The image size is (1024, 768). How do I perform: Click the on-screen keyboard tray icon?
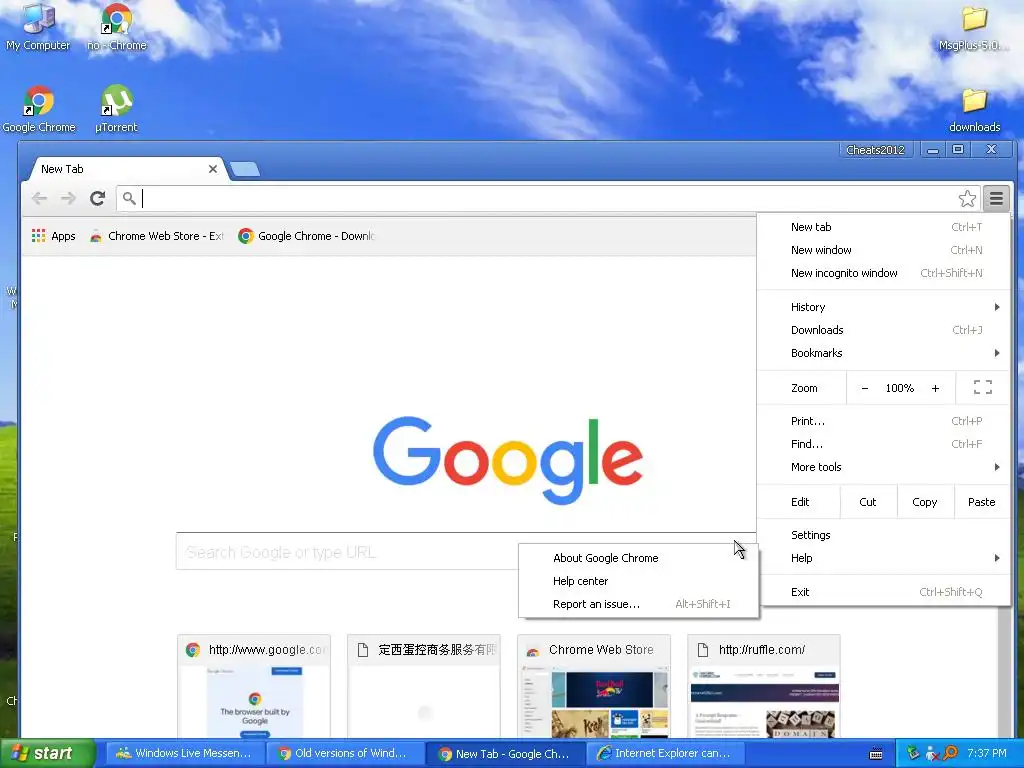point(876,753)
